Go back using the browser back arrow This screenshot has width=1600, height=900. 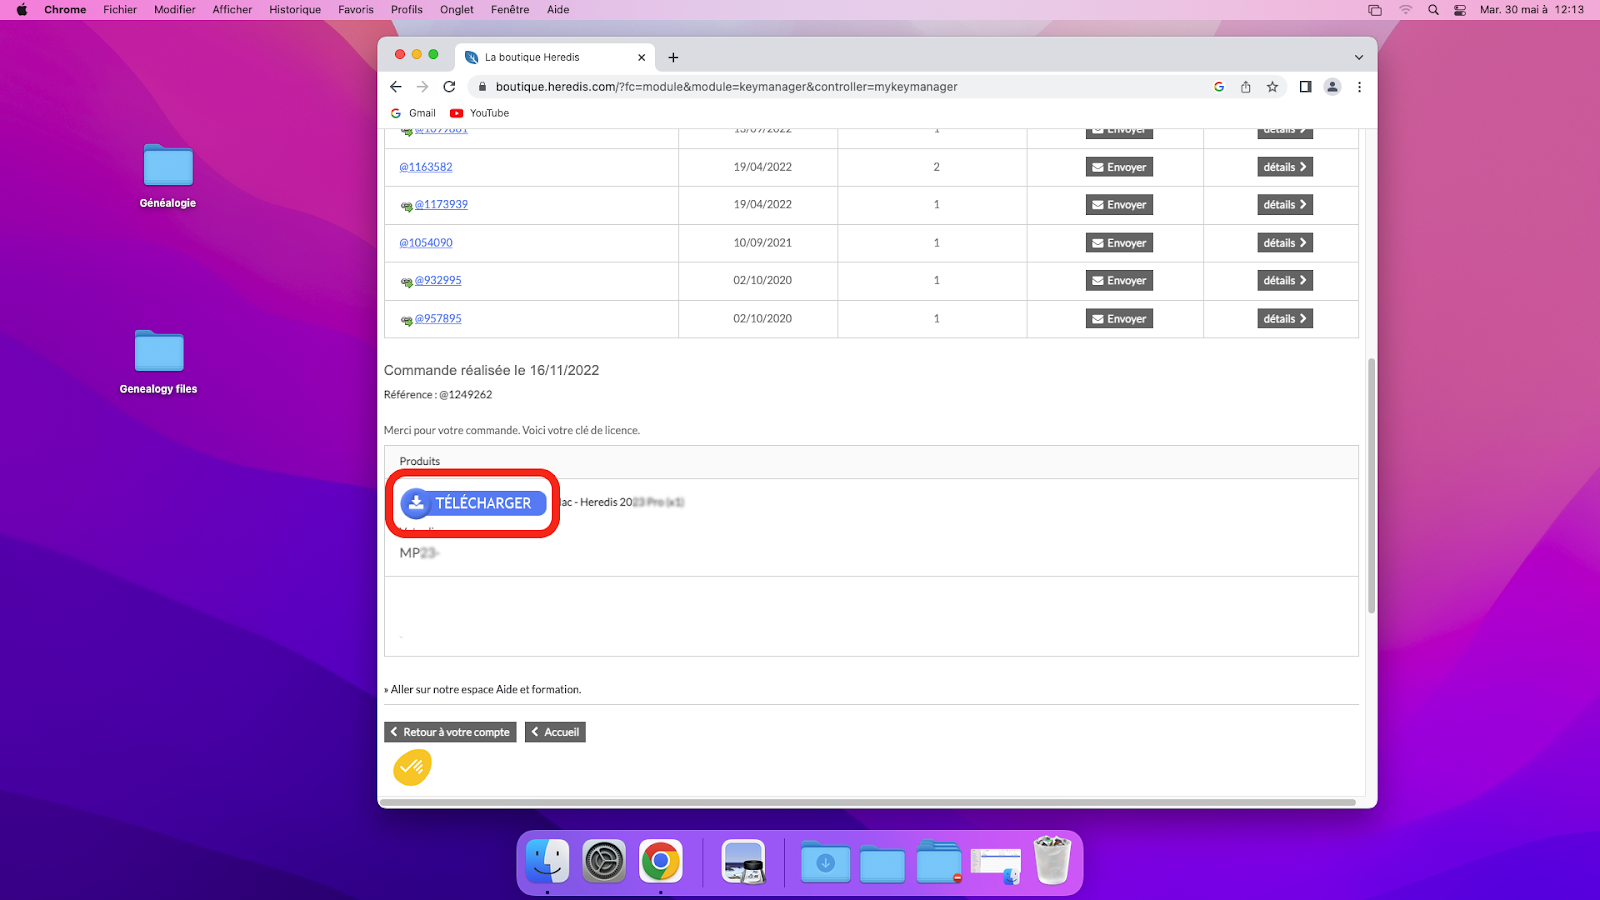tap(396, 87)
